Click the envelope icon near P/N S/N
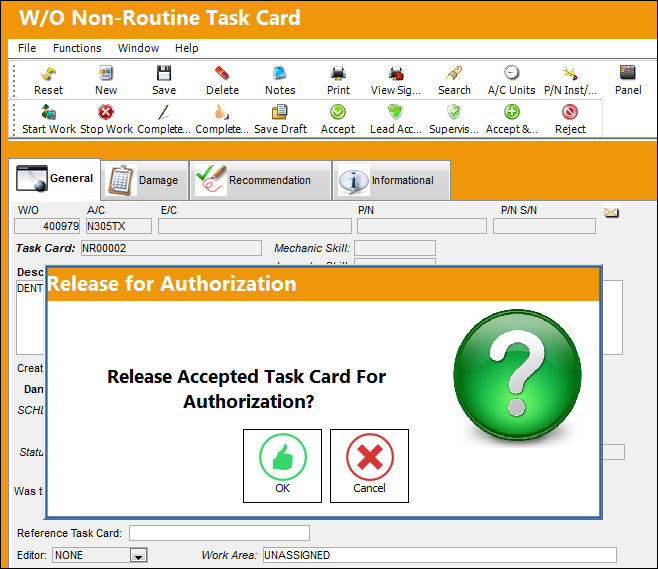 coord(611,213)
